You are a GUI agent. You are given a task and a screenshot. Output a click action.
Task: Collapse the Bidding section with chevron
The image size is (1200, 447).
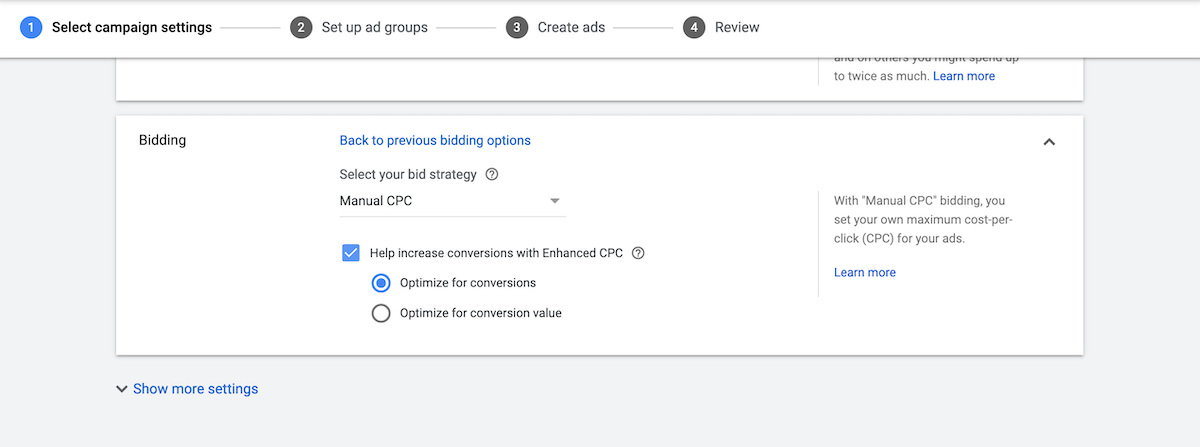point(1049,142)
